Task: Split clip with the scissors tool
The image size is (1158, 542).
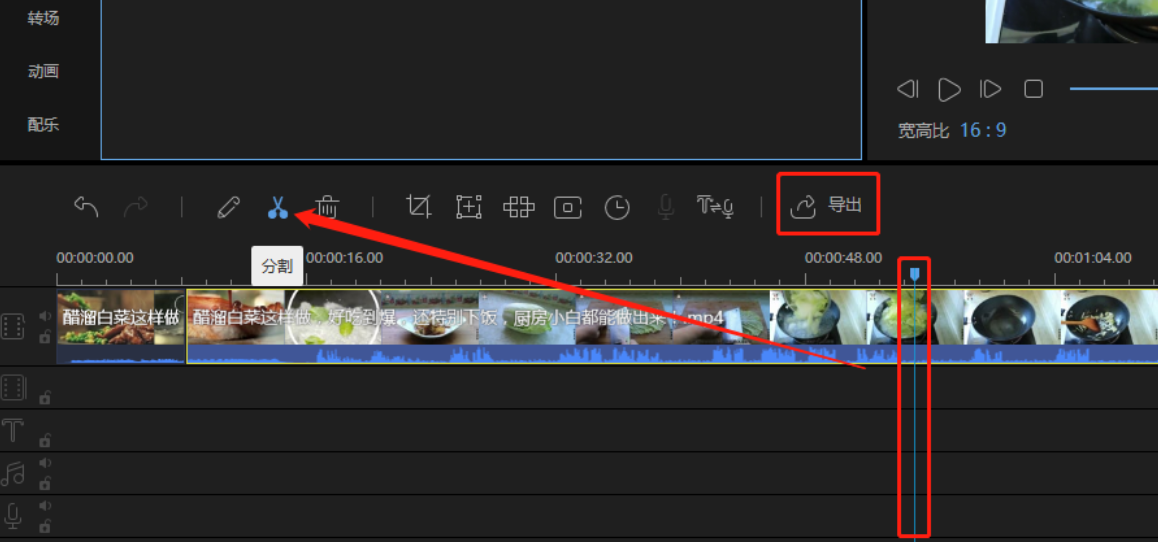Action: (x=278, y=207)
